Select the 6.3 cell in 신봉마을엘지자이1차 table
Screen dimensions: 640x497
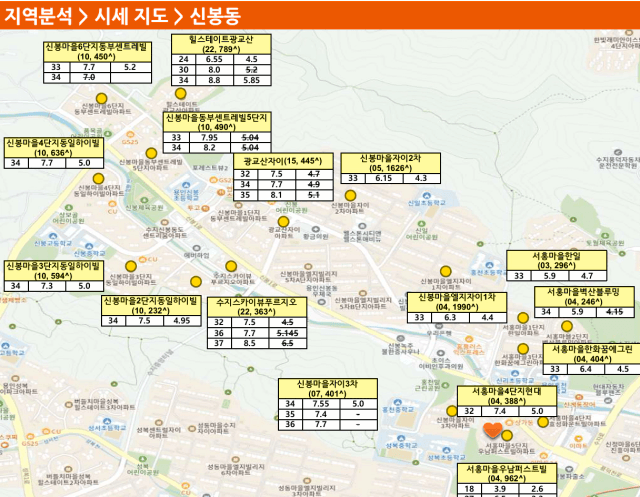pyautogui.click(x=450, y=317)
